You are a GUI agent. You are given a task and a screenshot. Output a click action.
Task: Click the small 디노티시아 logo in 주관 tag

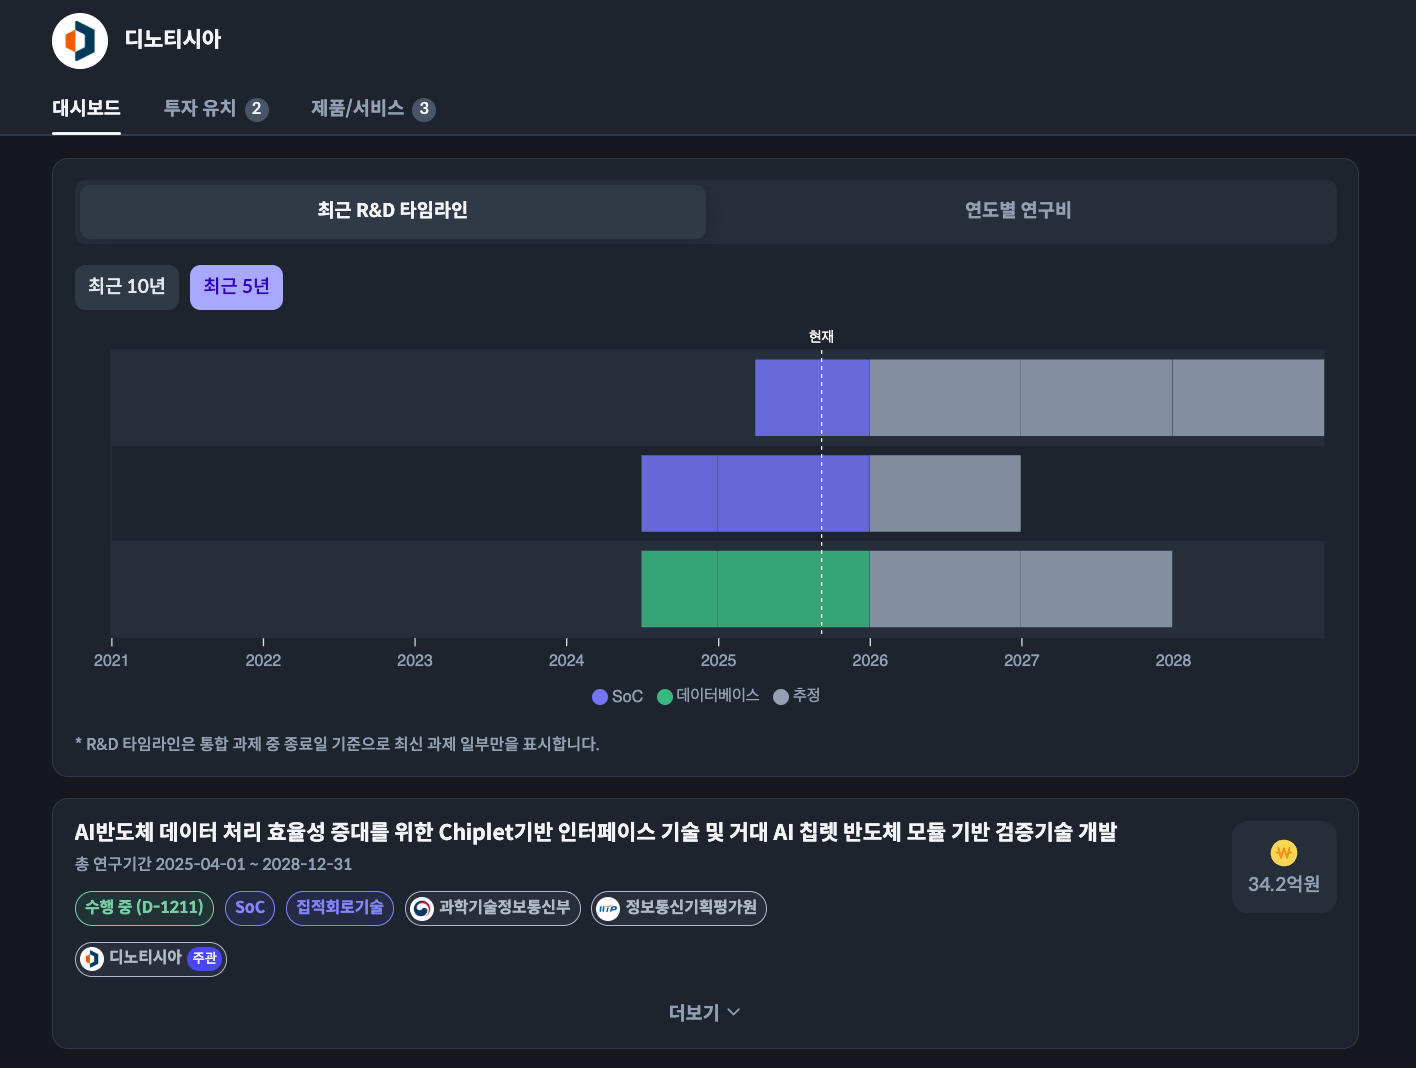pyautogui.click(x=92, y=959)
